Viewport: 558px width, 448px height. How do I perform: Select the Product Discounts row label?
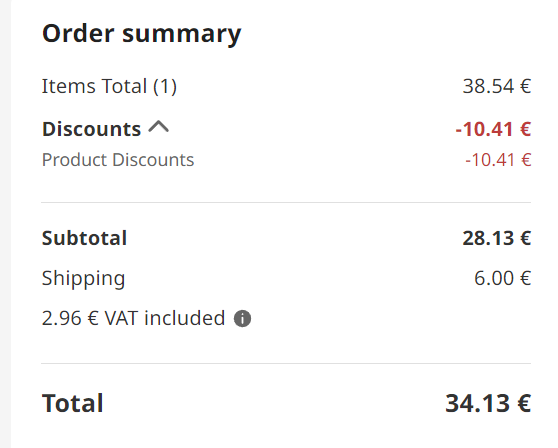(118, 160)
